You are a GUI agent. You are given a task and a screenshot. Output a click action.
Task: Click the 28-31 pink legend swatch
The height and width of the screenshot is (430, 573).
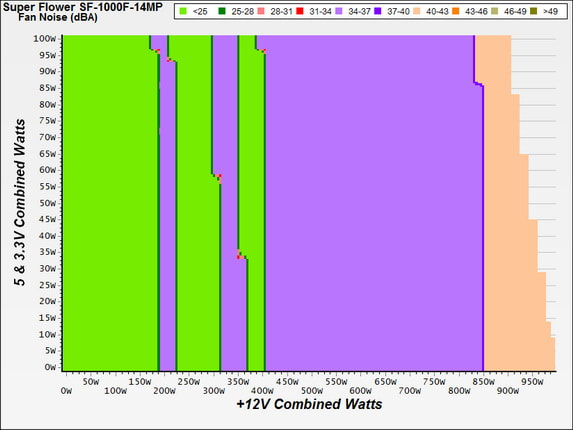click(x=261, y=11)
